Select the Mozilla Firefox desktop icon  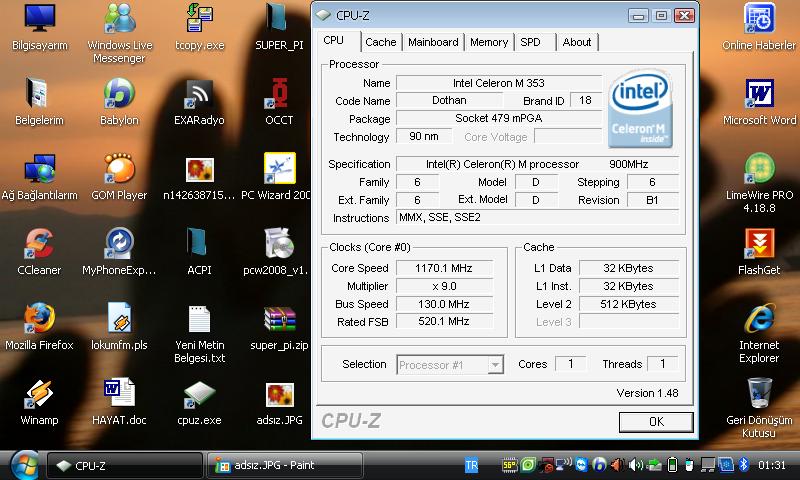click(x=39, y=319)
